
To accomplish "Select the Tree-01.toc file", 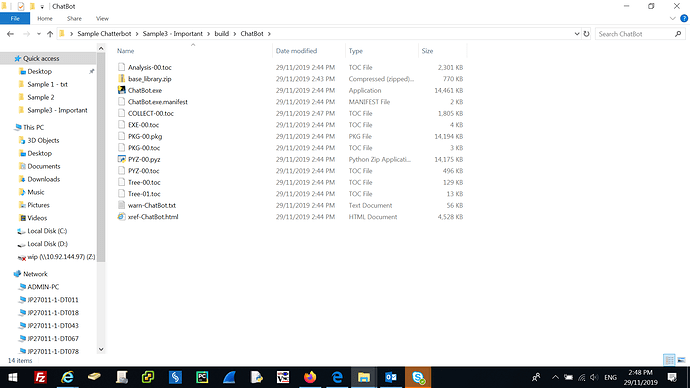I will [x=144, y=194].
